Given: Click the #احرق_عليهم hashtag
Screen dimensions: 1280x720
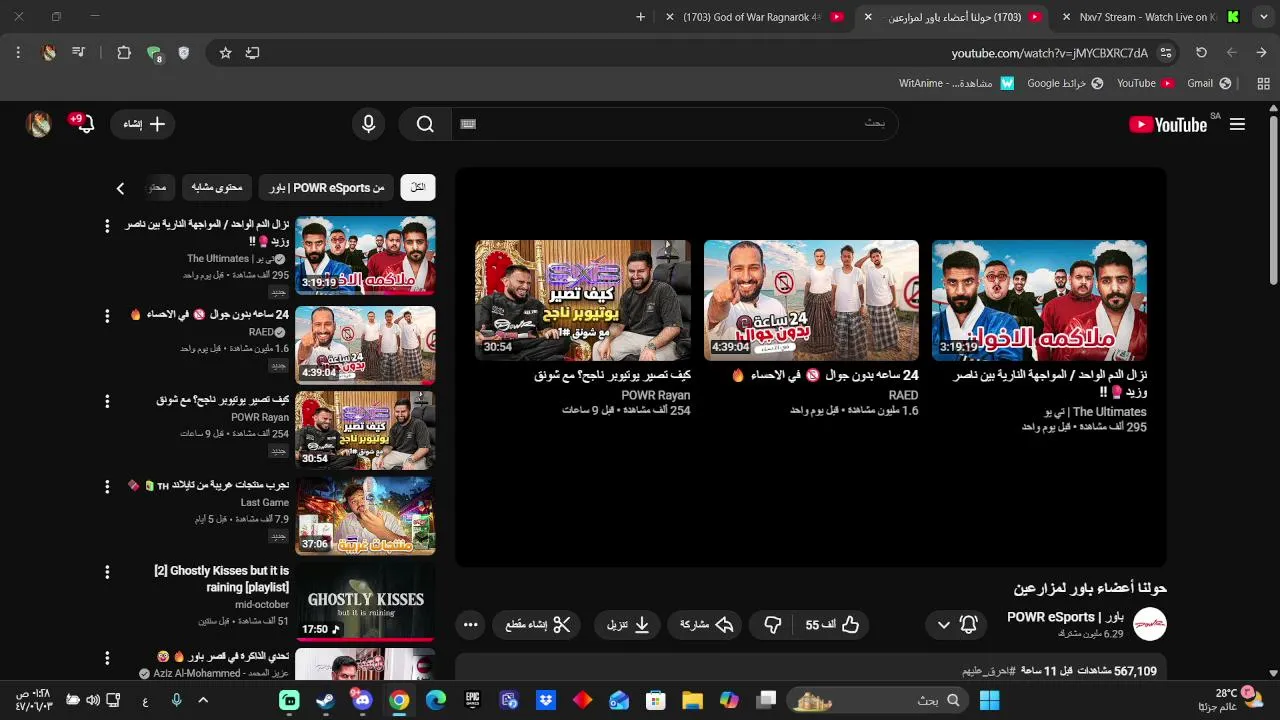Looking at the screenshot, I should click(x=988, y=671).
